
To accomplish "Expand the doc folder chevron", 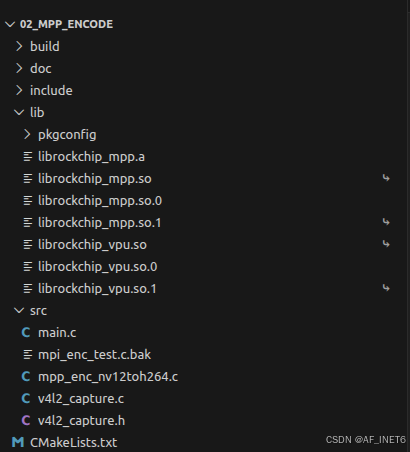I will pos(19,68).
